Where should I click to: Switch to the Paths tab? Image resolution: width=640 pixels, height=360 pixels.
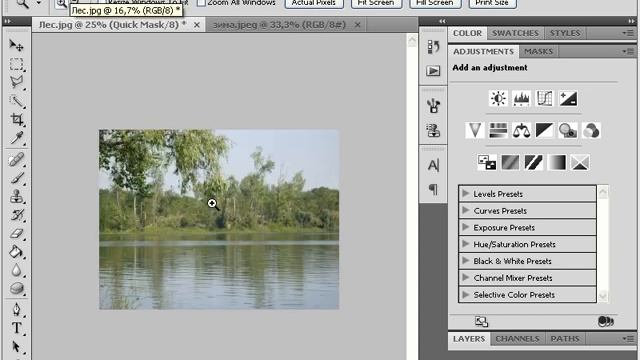click(x=565, y=339)
